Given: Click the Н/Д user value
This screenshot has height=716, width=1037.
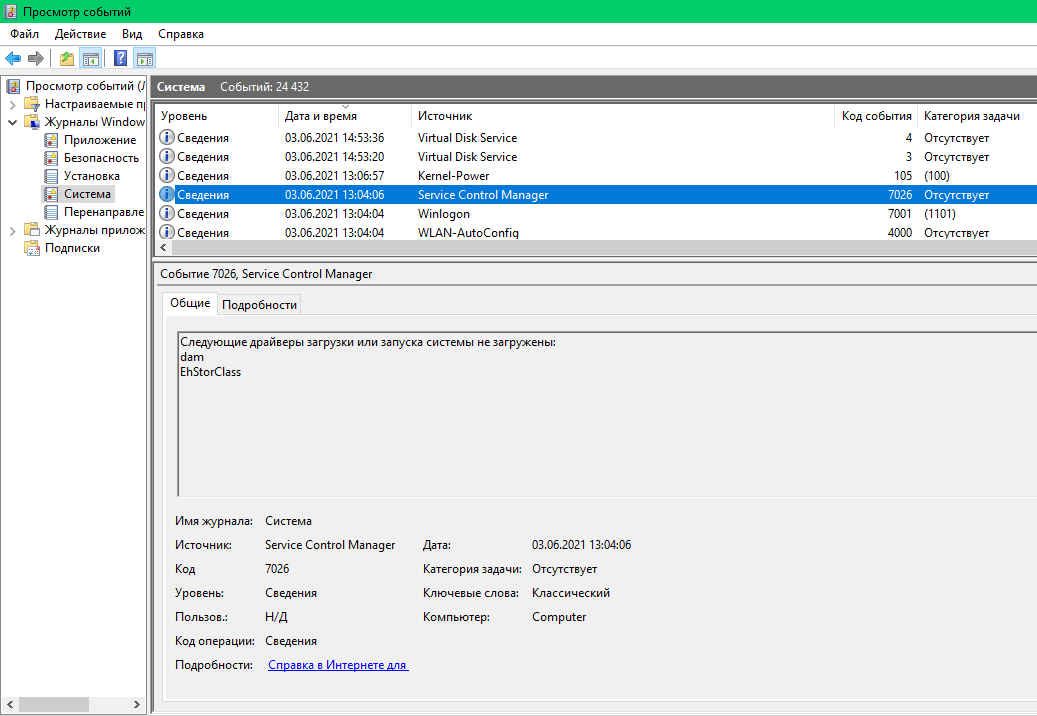Looking at the screenshot, I should point(276,617).
